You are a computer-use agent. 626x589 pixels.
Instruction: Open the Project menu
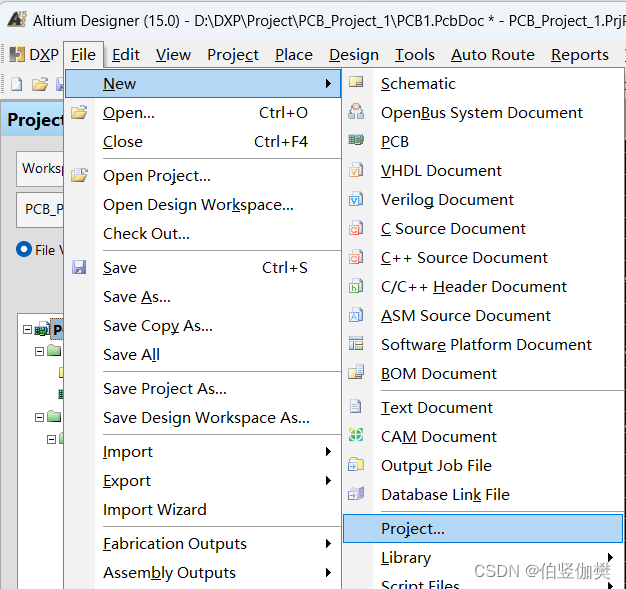point(233,55)
